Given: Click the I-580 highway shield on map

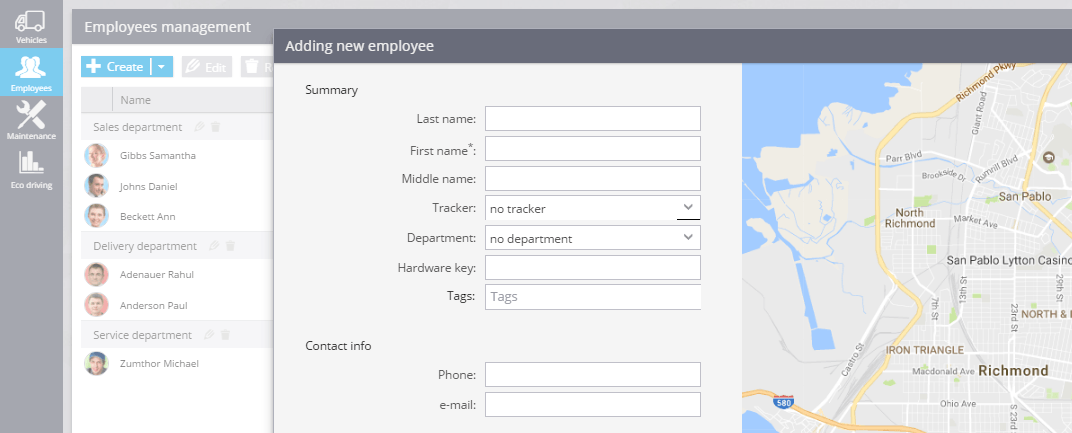Looking at the screenshot, I should [783, 402].
